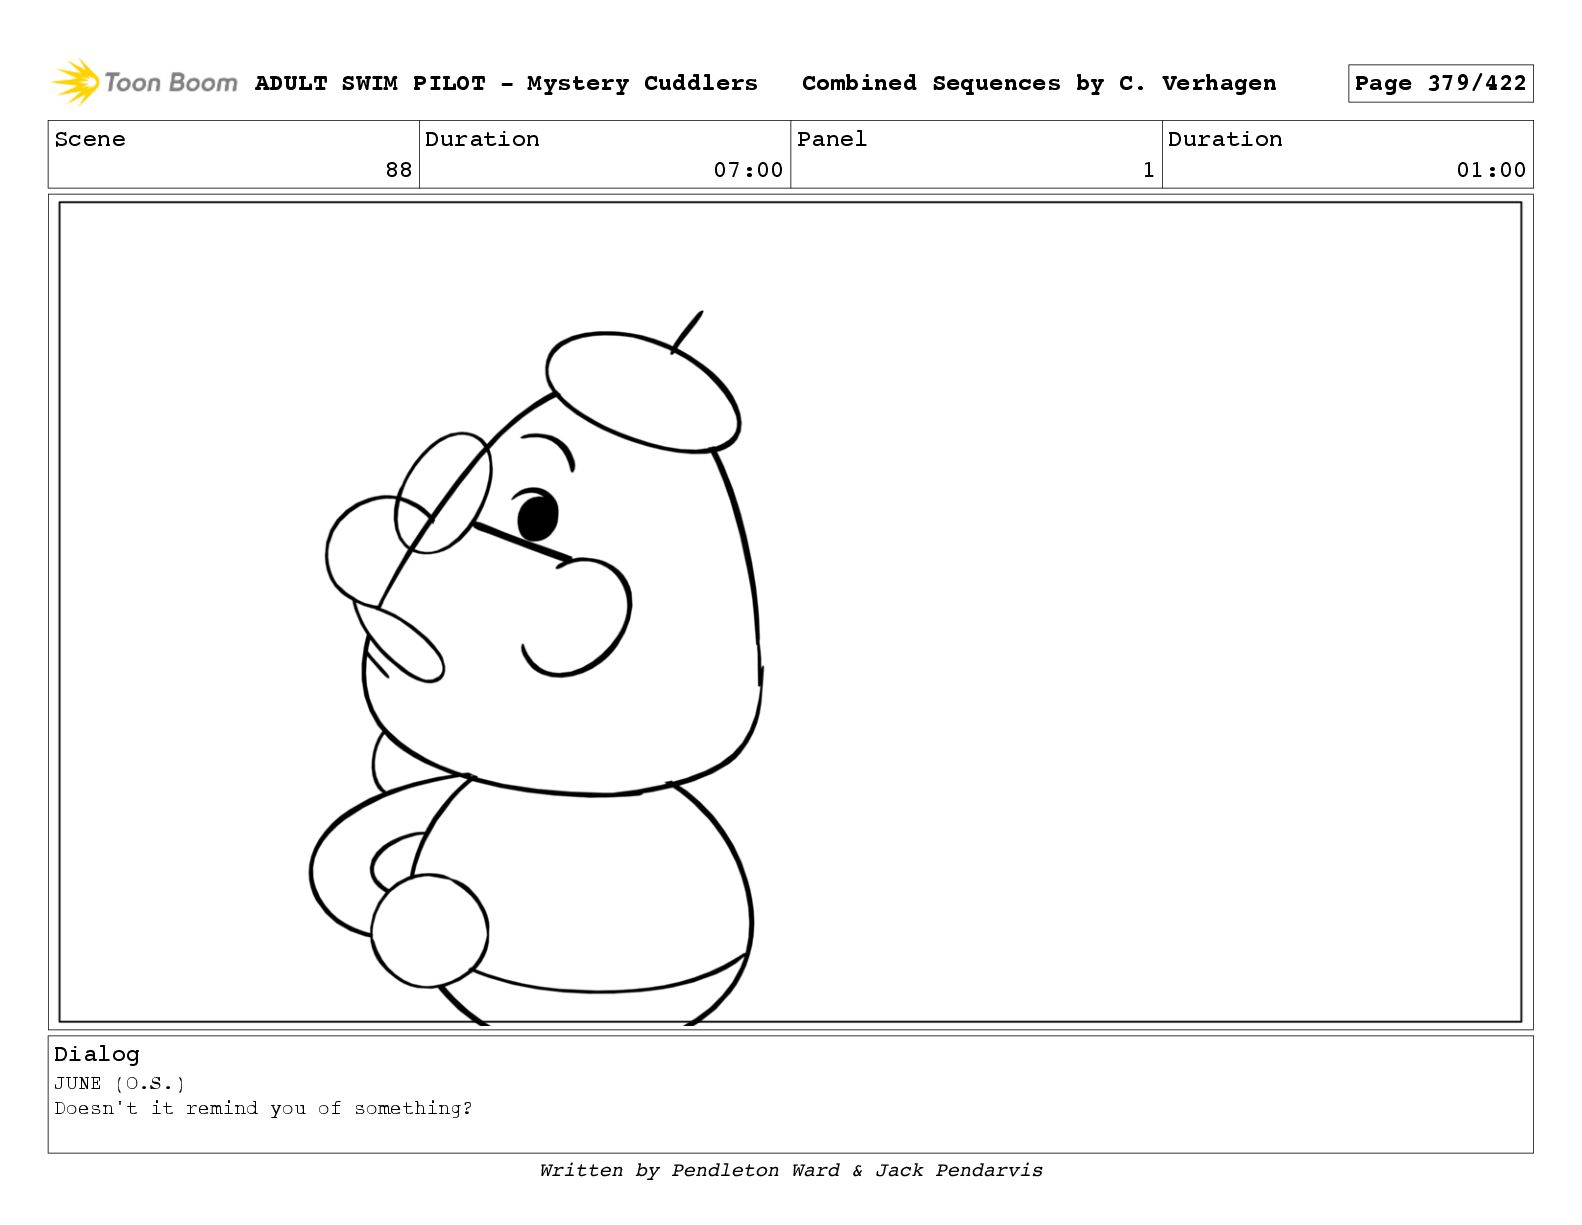Click the panel duration value 01:00
This screenshot has width=1582, height=1225.
pyautogui.click(x=1491, y=170)
